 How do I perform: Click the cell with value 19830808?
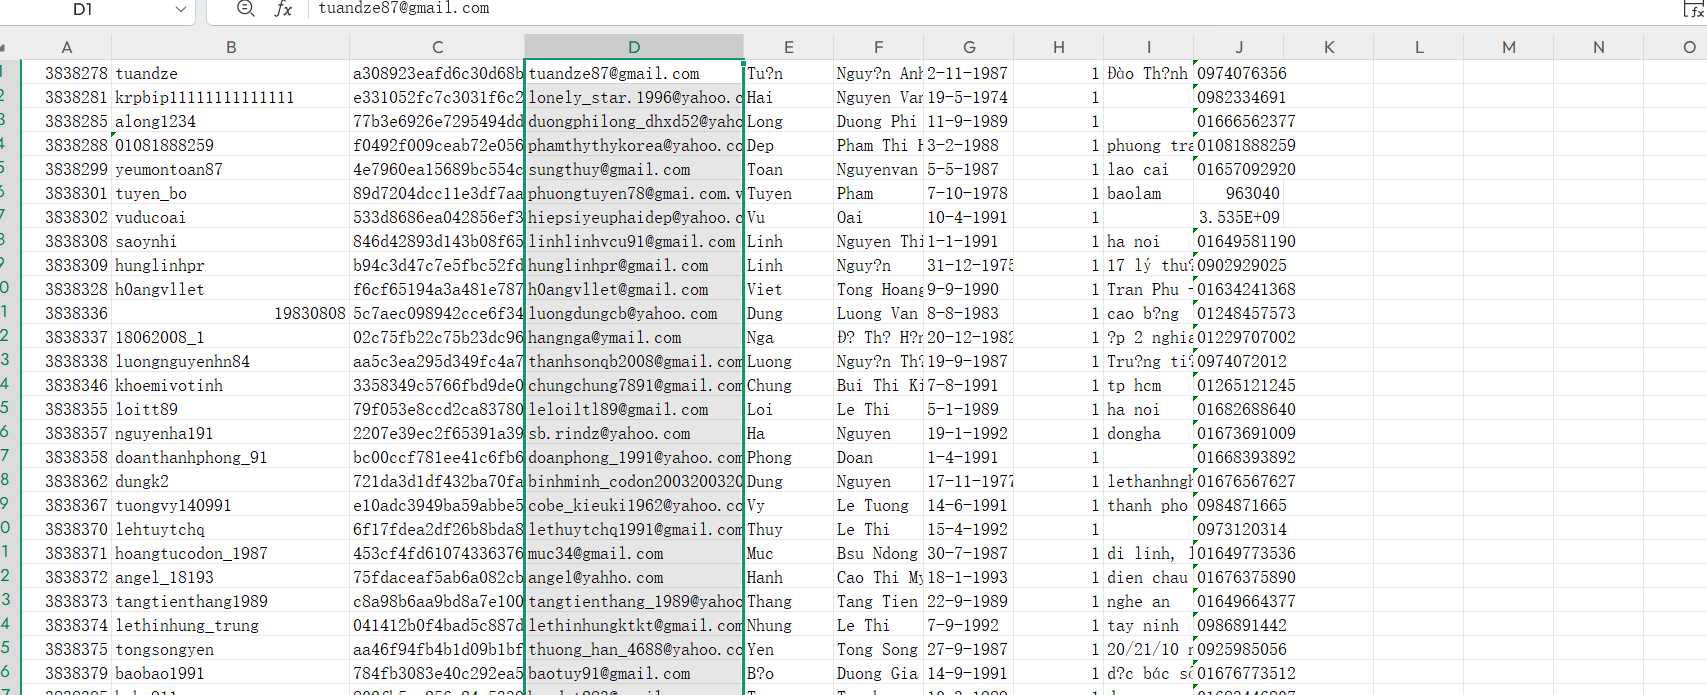[x=231, y=313]
